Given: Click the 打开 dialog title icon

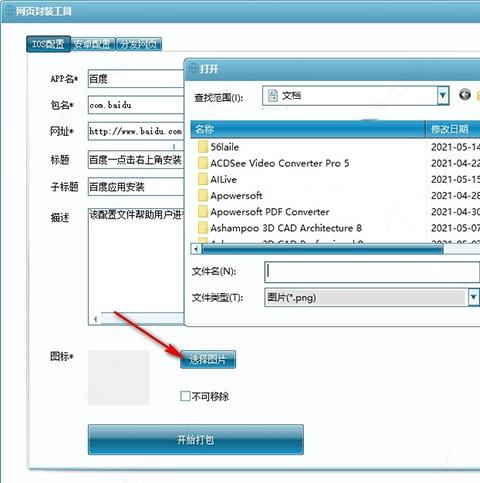Looking at the screenshot, I should pos(193,69).
